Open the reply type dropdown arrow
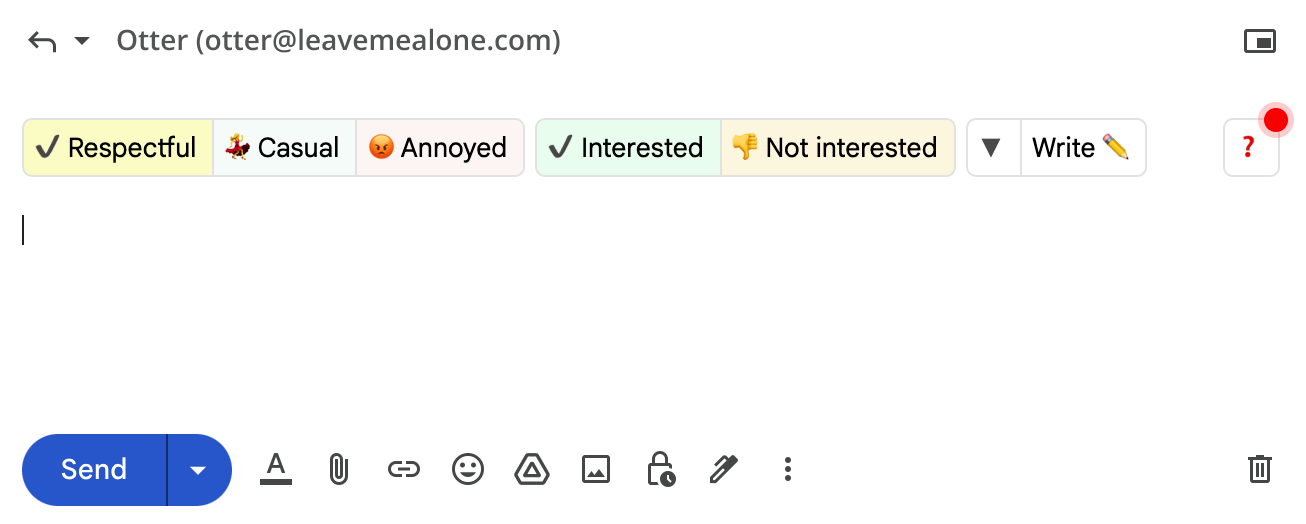 click(82, 42)
